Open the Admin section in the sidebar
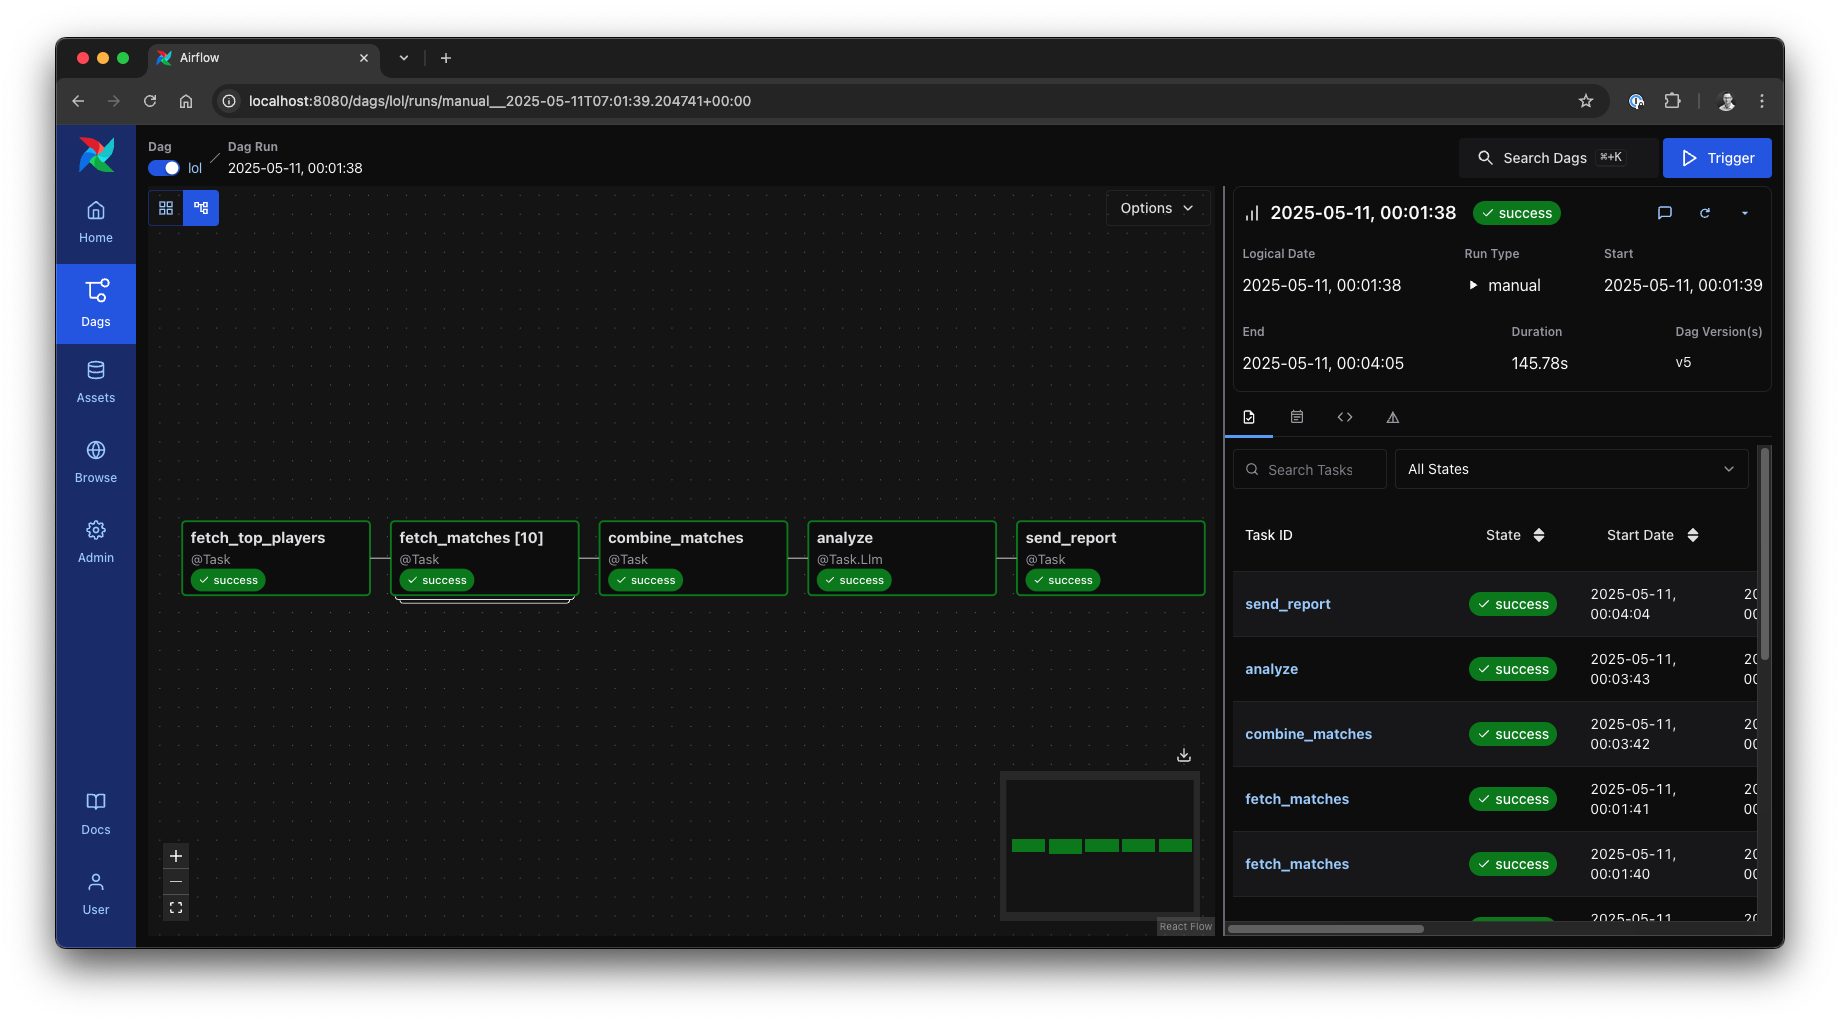 (x=95, y=542)
